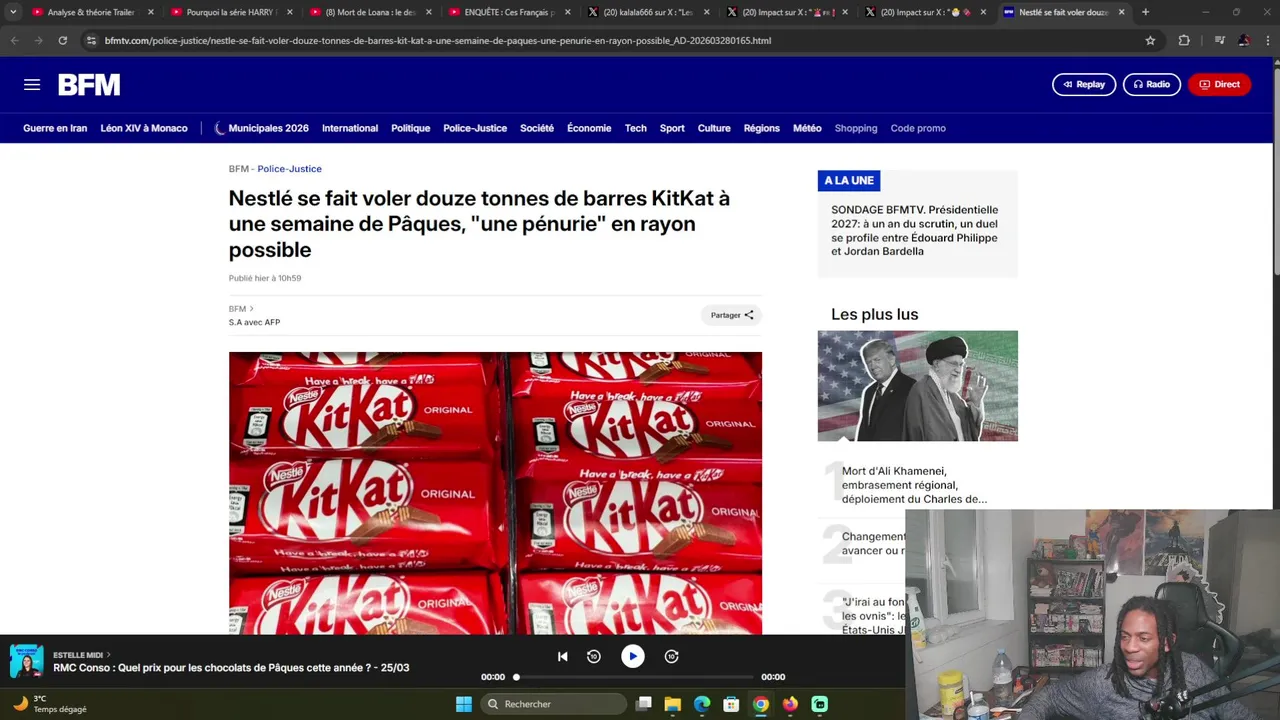Screen dimensions: 1280x720
Task: Open the Chrome three-dot menu
Action: (1268, 40)
